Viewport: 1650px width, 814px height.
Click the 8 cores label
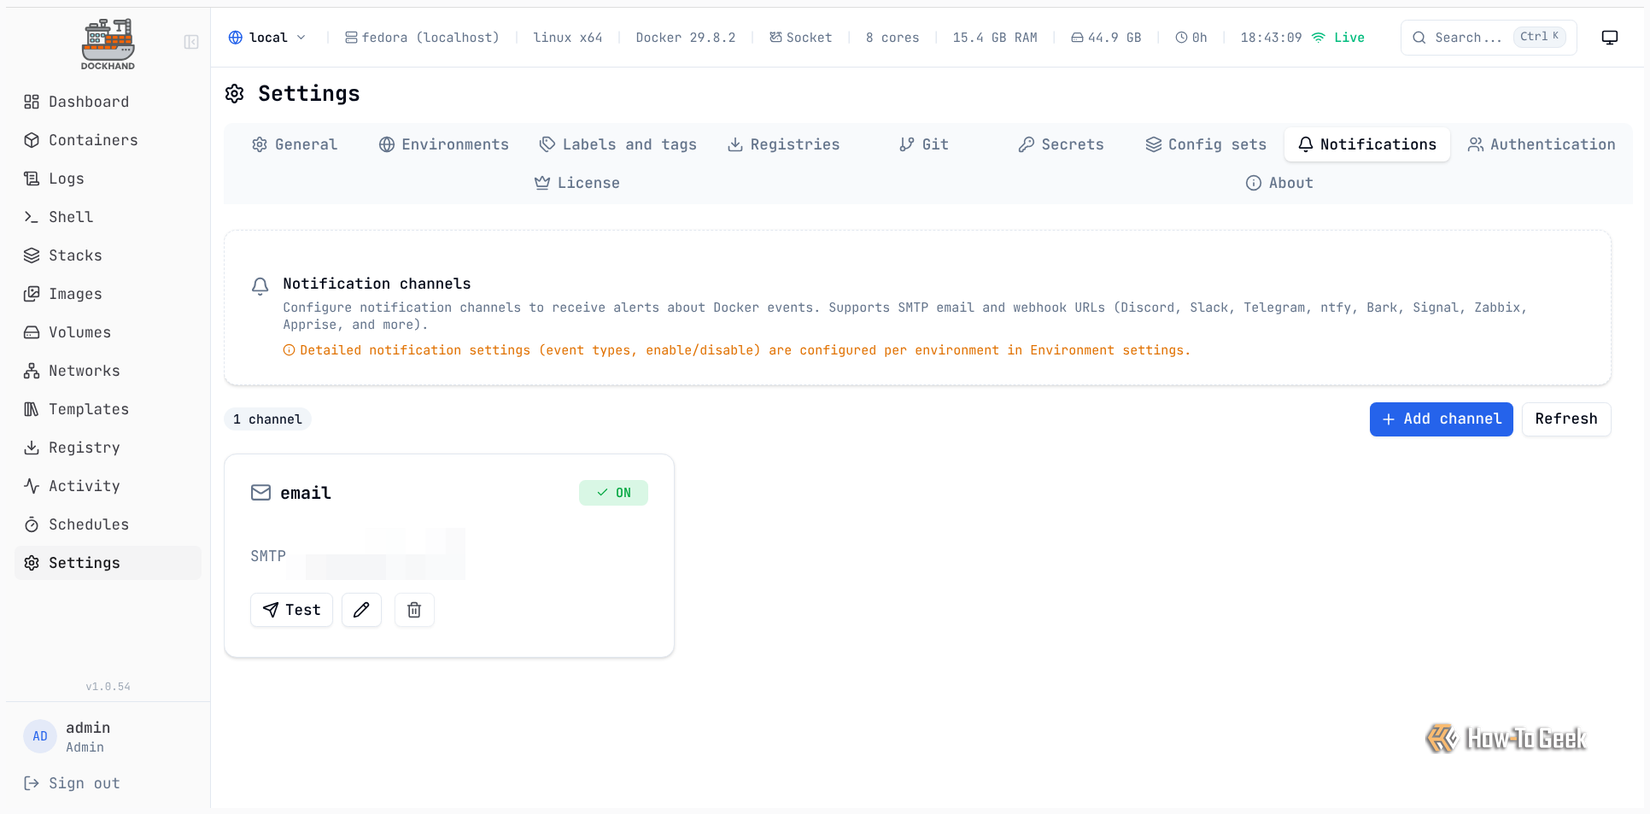[892, 38]
